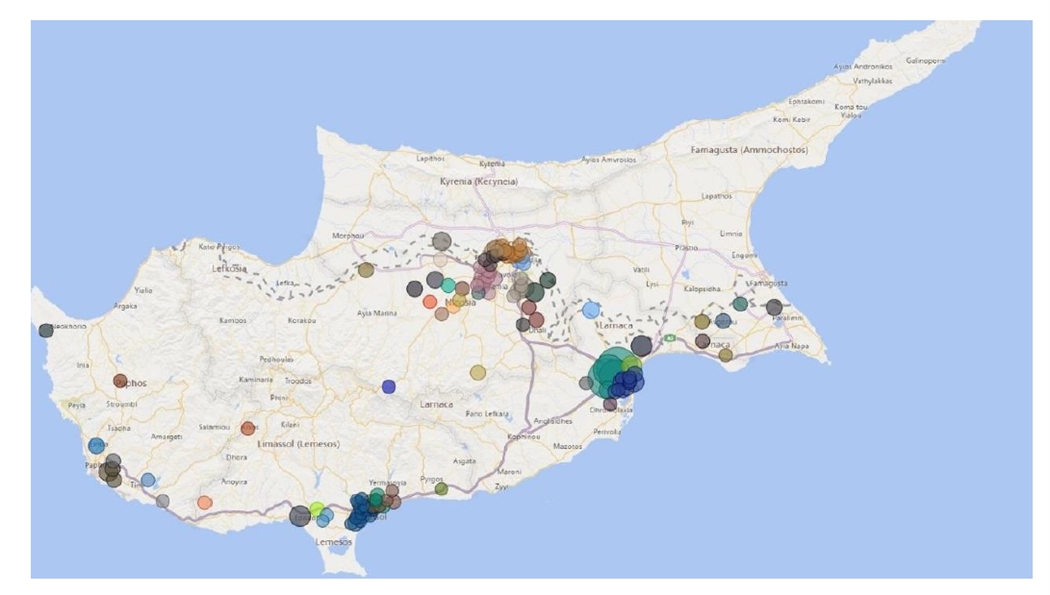Click the Kyrenia (Keryneia) district label
This screenshot has width=1050, height=595.
481,182
